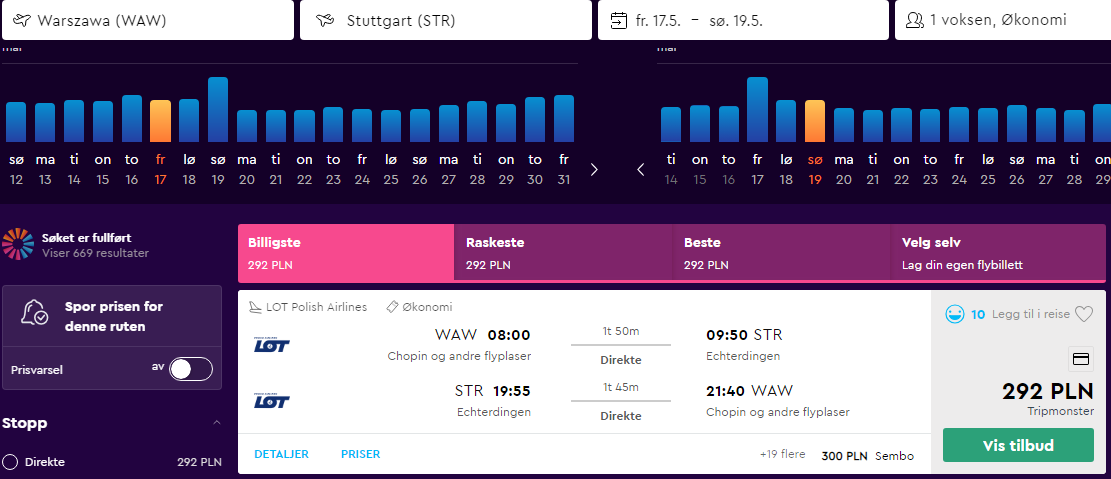Select the lø 18 bar in departure chart

coord(189,120)
